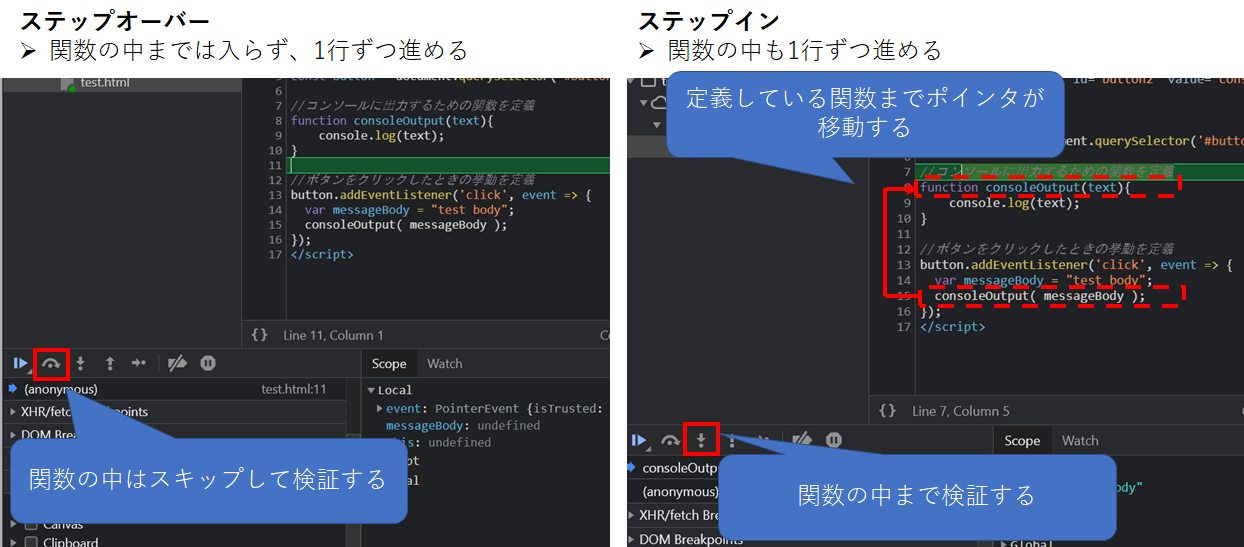
Task: Click the 'Line 7, Column 5' status text
Action: [x=961, y=411]
